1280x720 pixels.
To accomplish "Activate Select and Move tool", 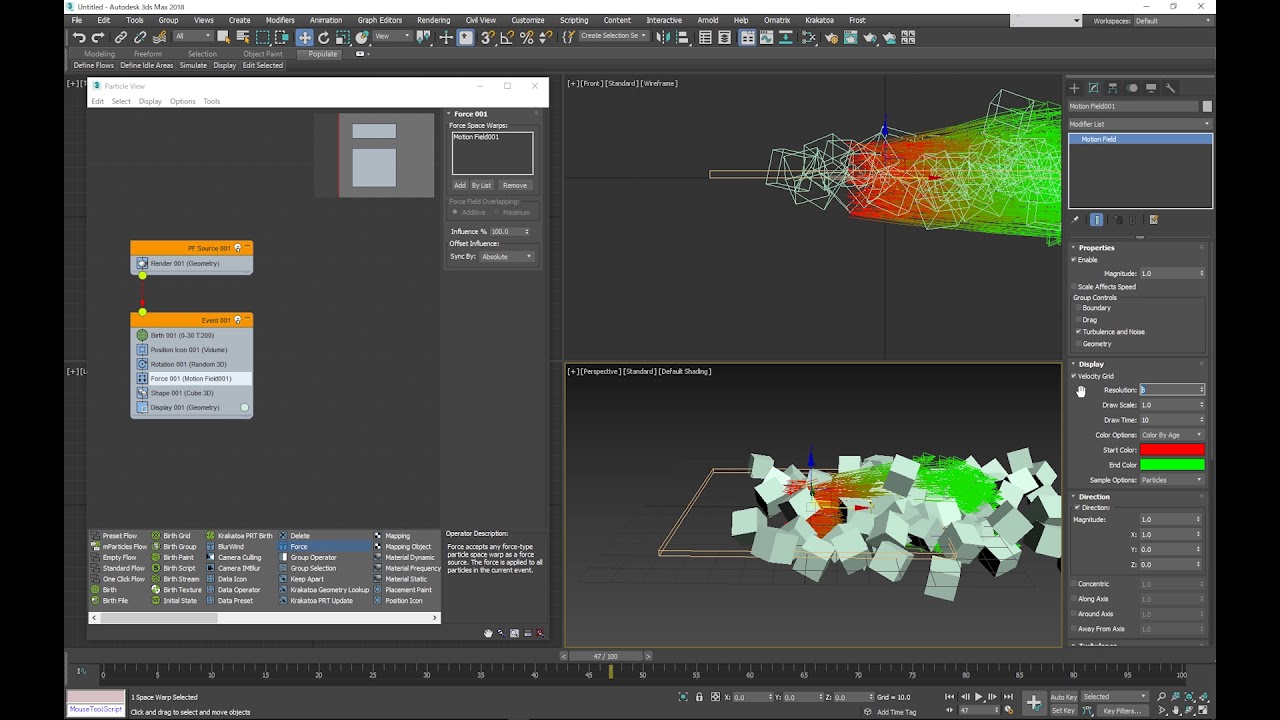I will (304, 37).
